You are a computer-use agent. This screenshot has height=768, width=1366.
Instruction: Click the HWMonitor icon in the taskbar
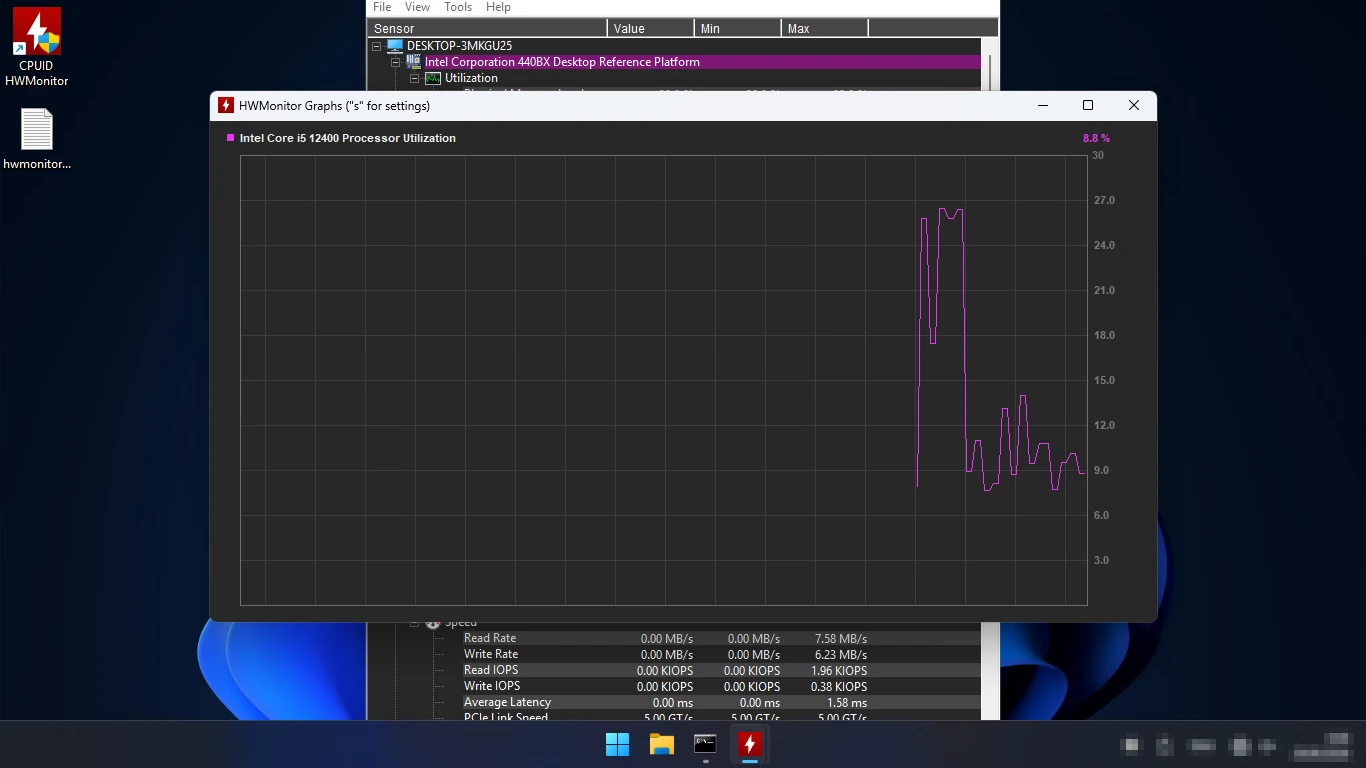(749, 745)
